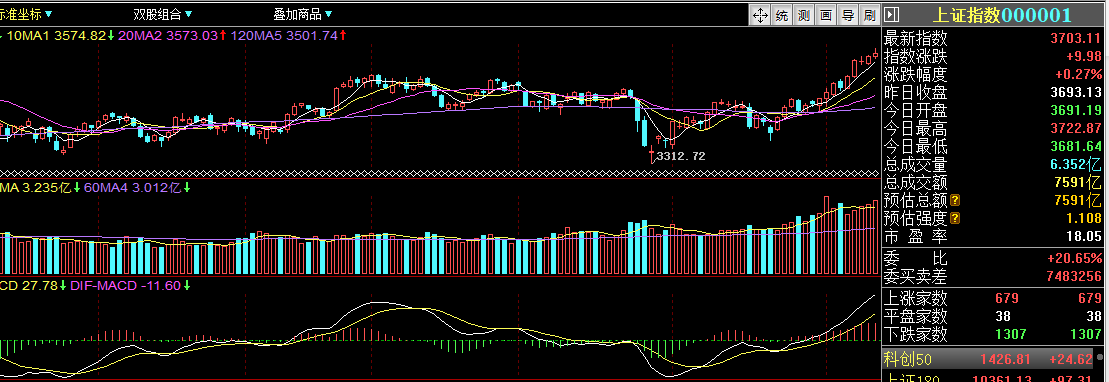Click the 指数涨跌 value +9.98
Viewport: 1109px width, 382px height.
1084,57
